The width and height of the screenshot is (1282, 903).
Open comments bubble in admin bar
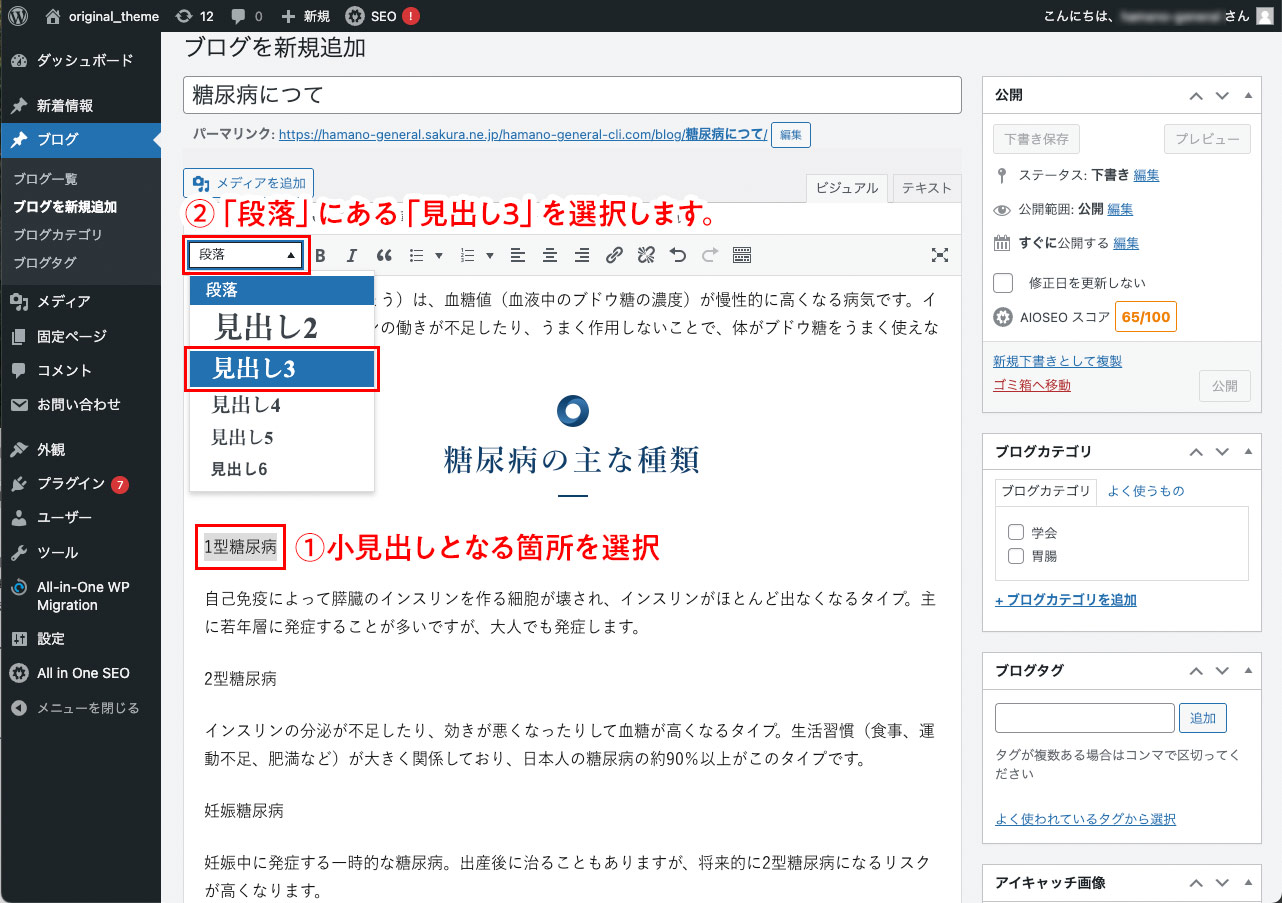click(246, 16)
